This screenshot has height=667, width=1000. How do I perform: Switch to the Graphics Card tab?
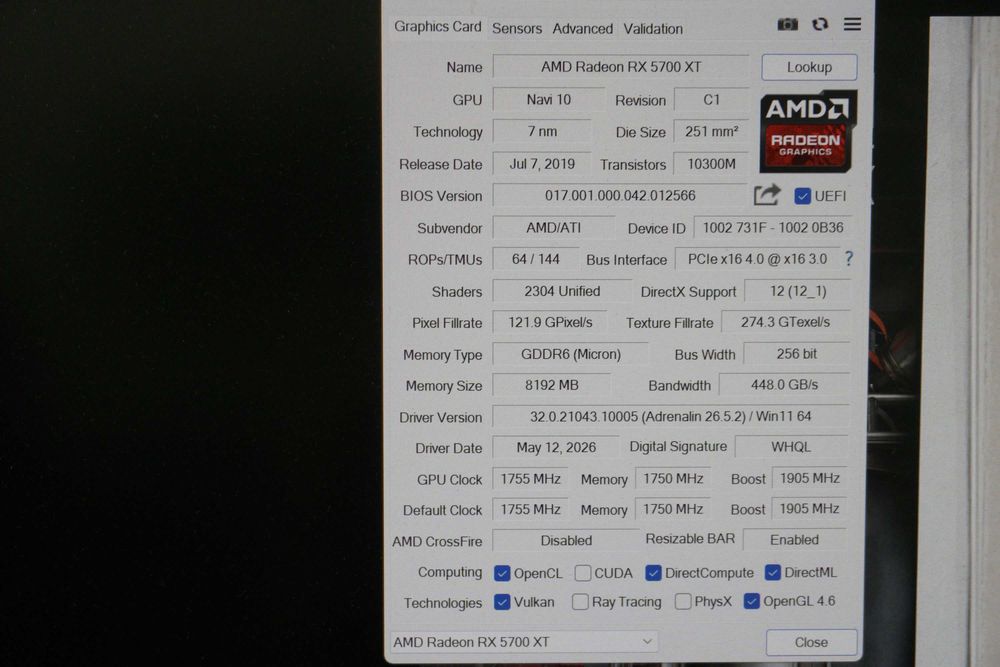(438, 27)
